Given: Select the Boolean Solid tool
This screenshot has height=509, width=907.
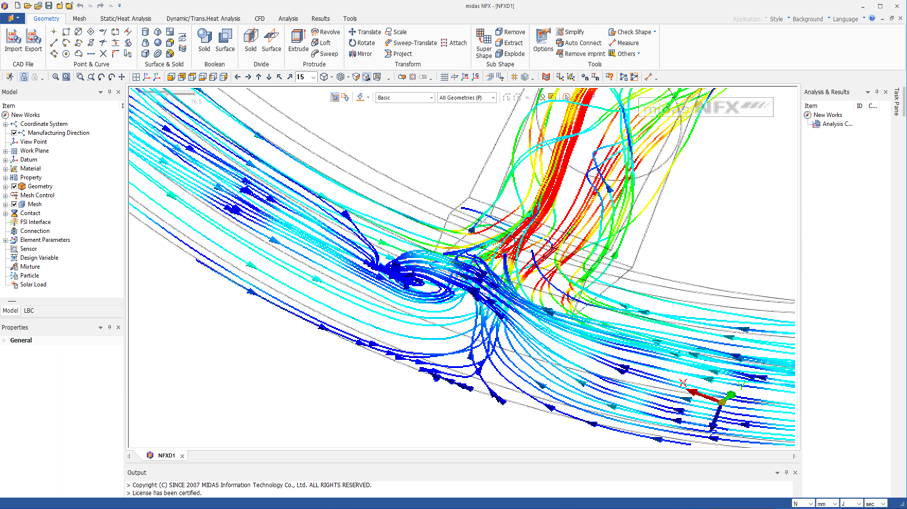Looking at the screenshot, I should point(204,40).
